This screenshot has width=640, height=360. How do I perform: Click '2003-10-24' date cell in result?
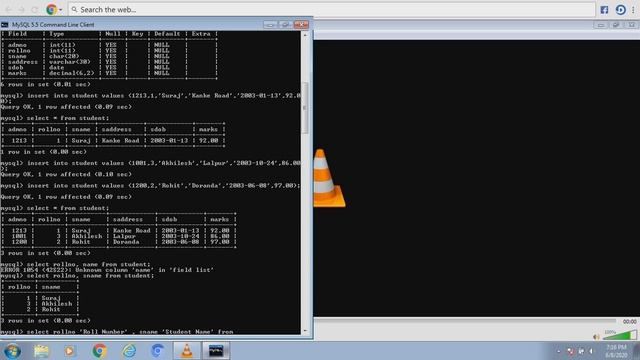click(x=180, y=236)
